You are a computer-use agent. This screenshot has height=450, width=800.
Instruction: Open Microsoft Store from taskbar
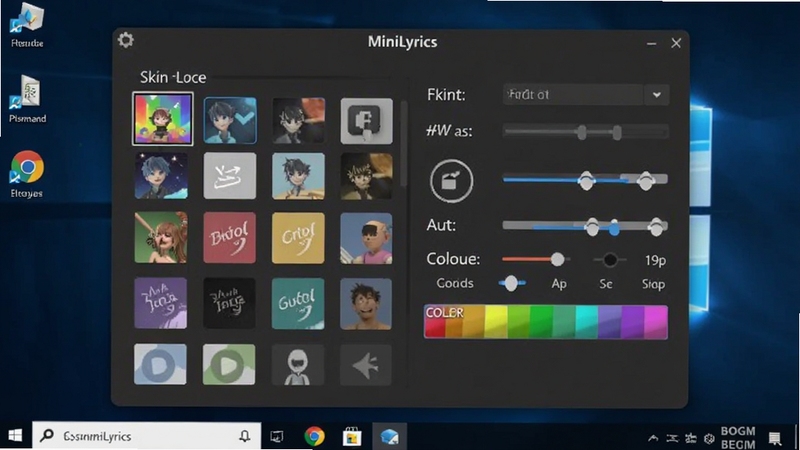point(352,437)
